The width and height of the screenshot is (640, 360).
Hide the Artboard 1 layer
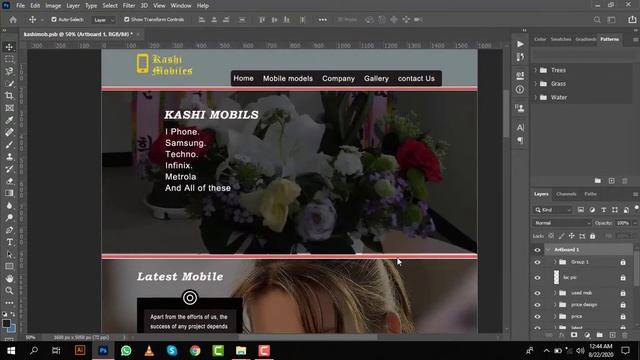coord(538,250)
